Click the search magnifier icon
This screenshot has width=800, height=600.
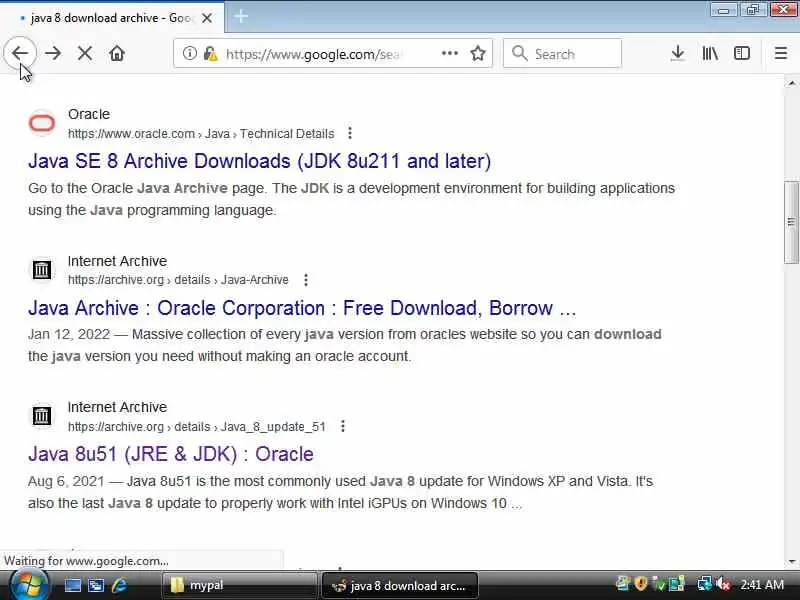pos(519,53)
